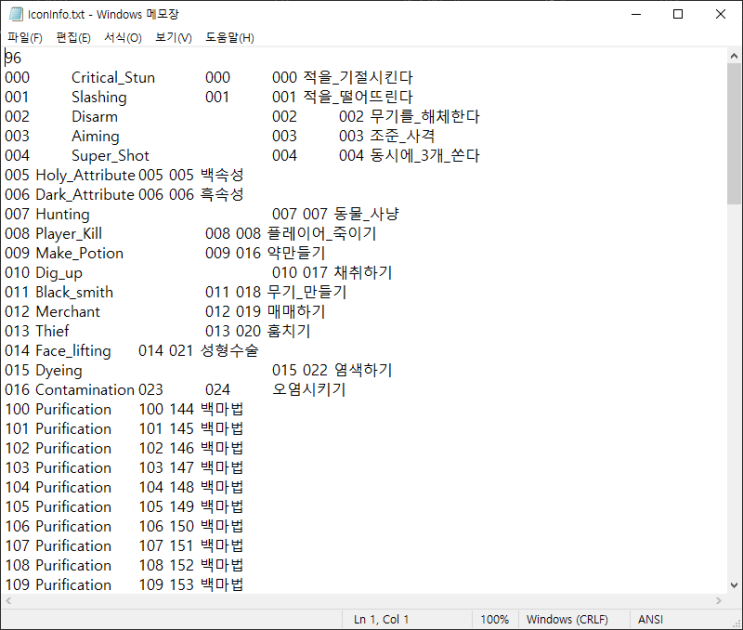The height and width of the screenshot is (630, 743).
Task: Click the text 'Face_lifting'
Action: [73, 351]
